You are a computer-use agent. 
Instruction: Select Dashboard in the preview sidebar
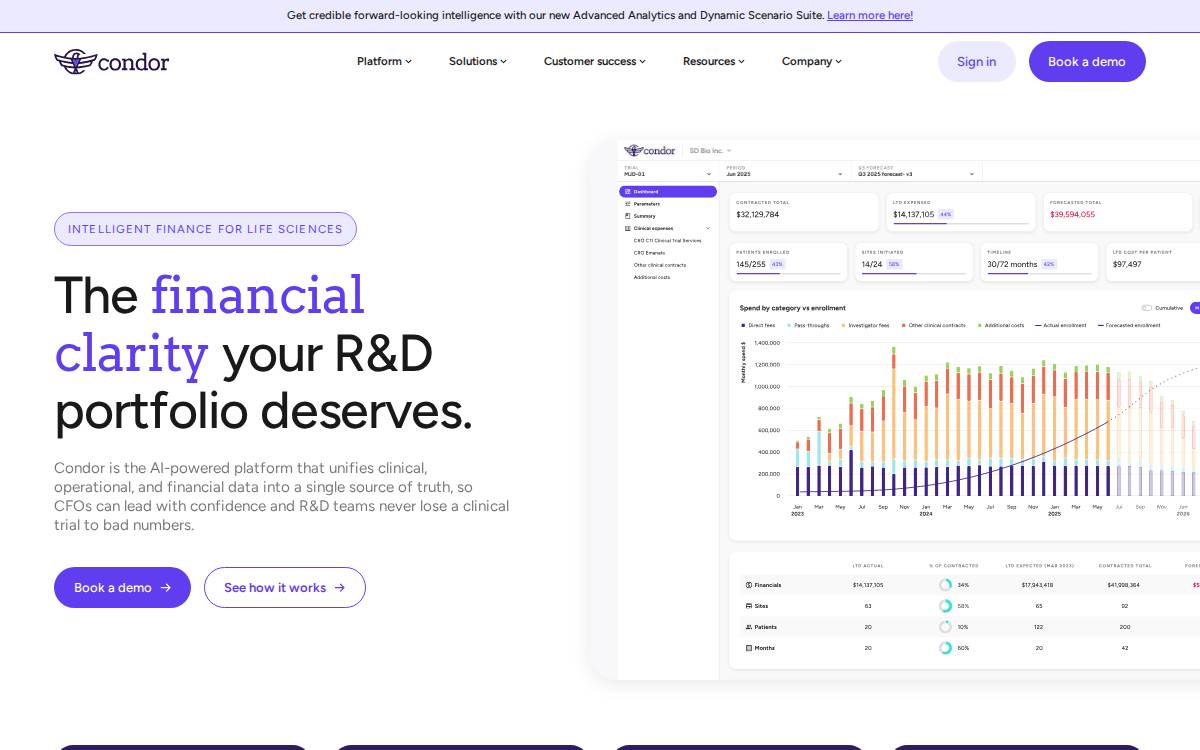click(x=668, y=191)
